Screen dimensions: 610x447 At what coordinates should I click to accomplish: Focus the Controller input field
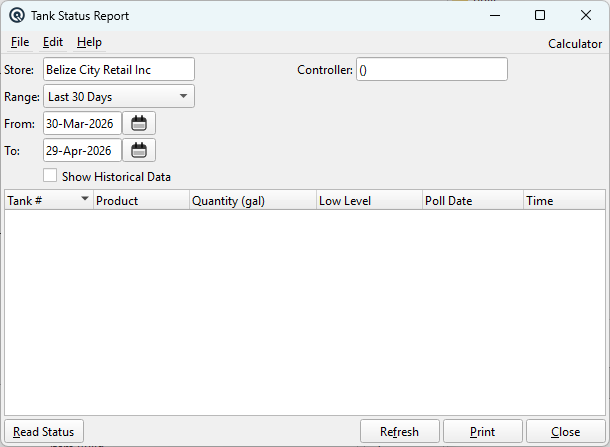click(432, 70)
